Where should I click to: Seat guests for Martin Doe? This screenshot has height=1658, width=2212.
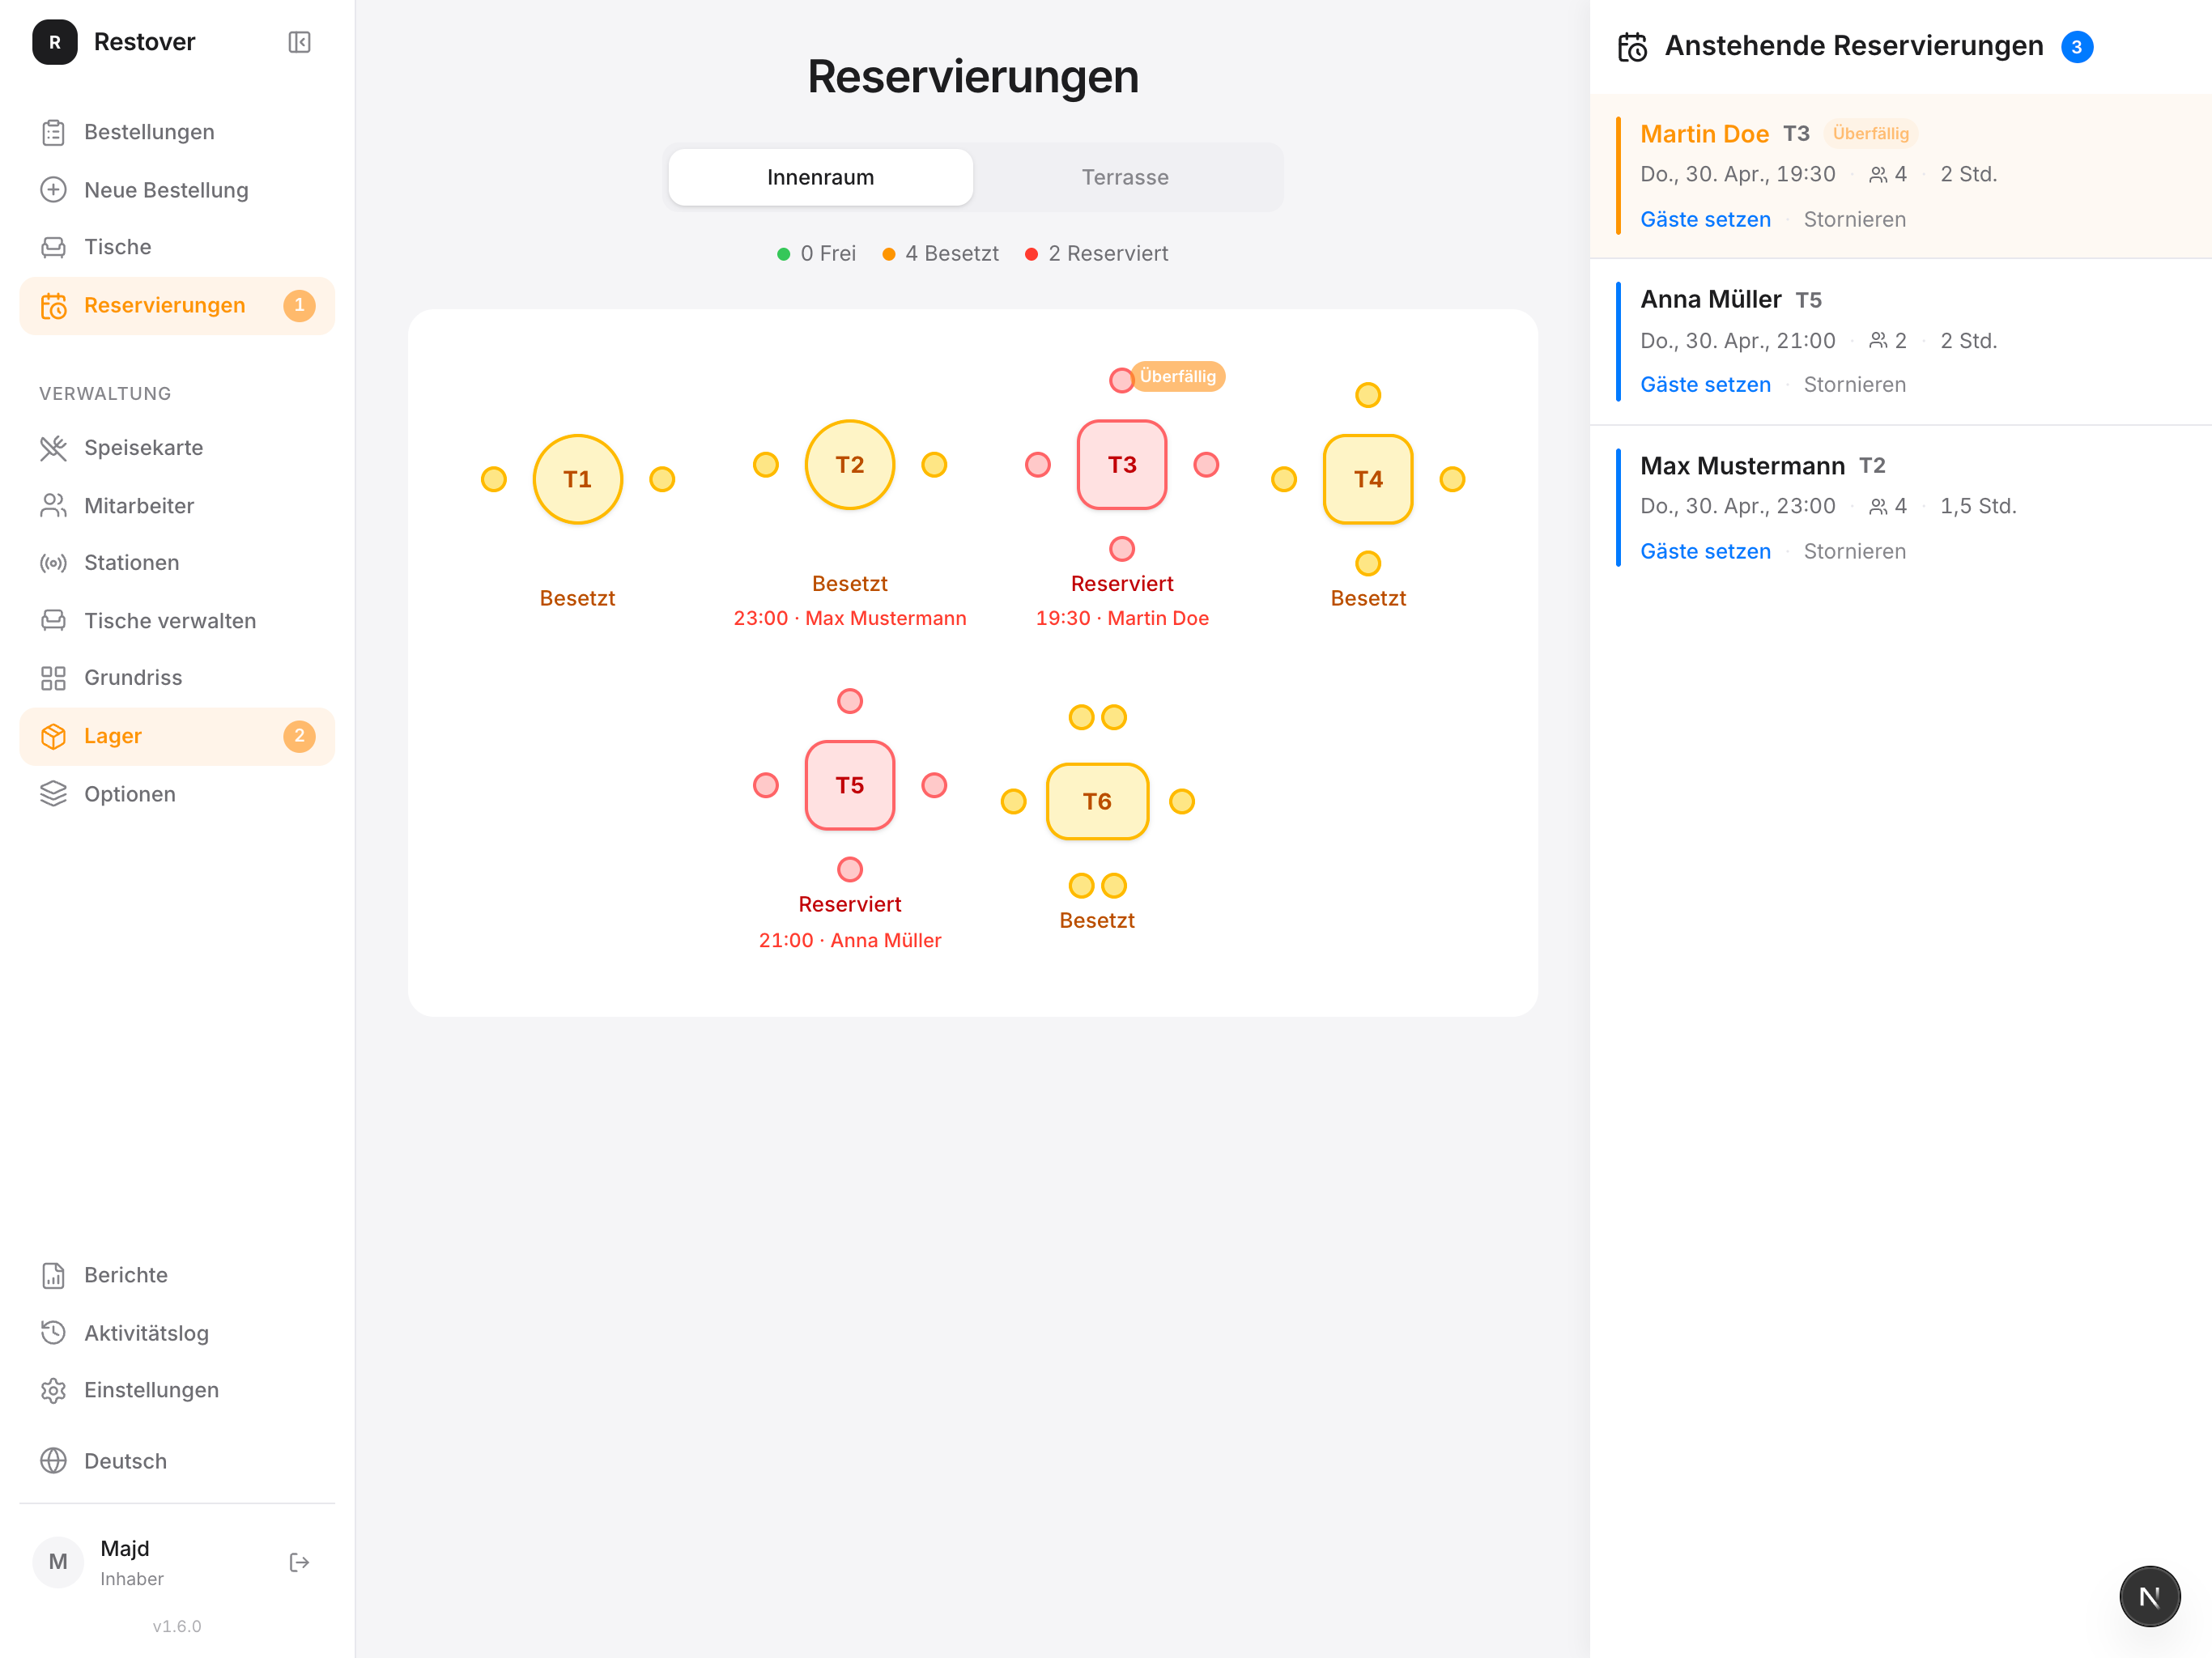(1705, 219)
